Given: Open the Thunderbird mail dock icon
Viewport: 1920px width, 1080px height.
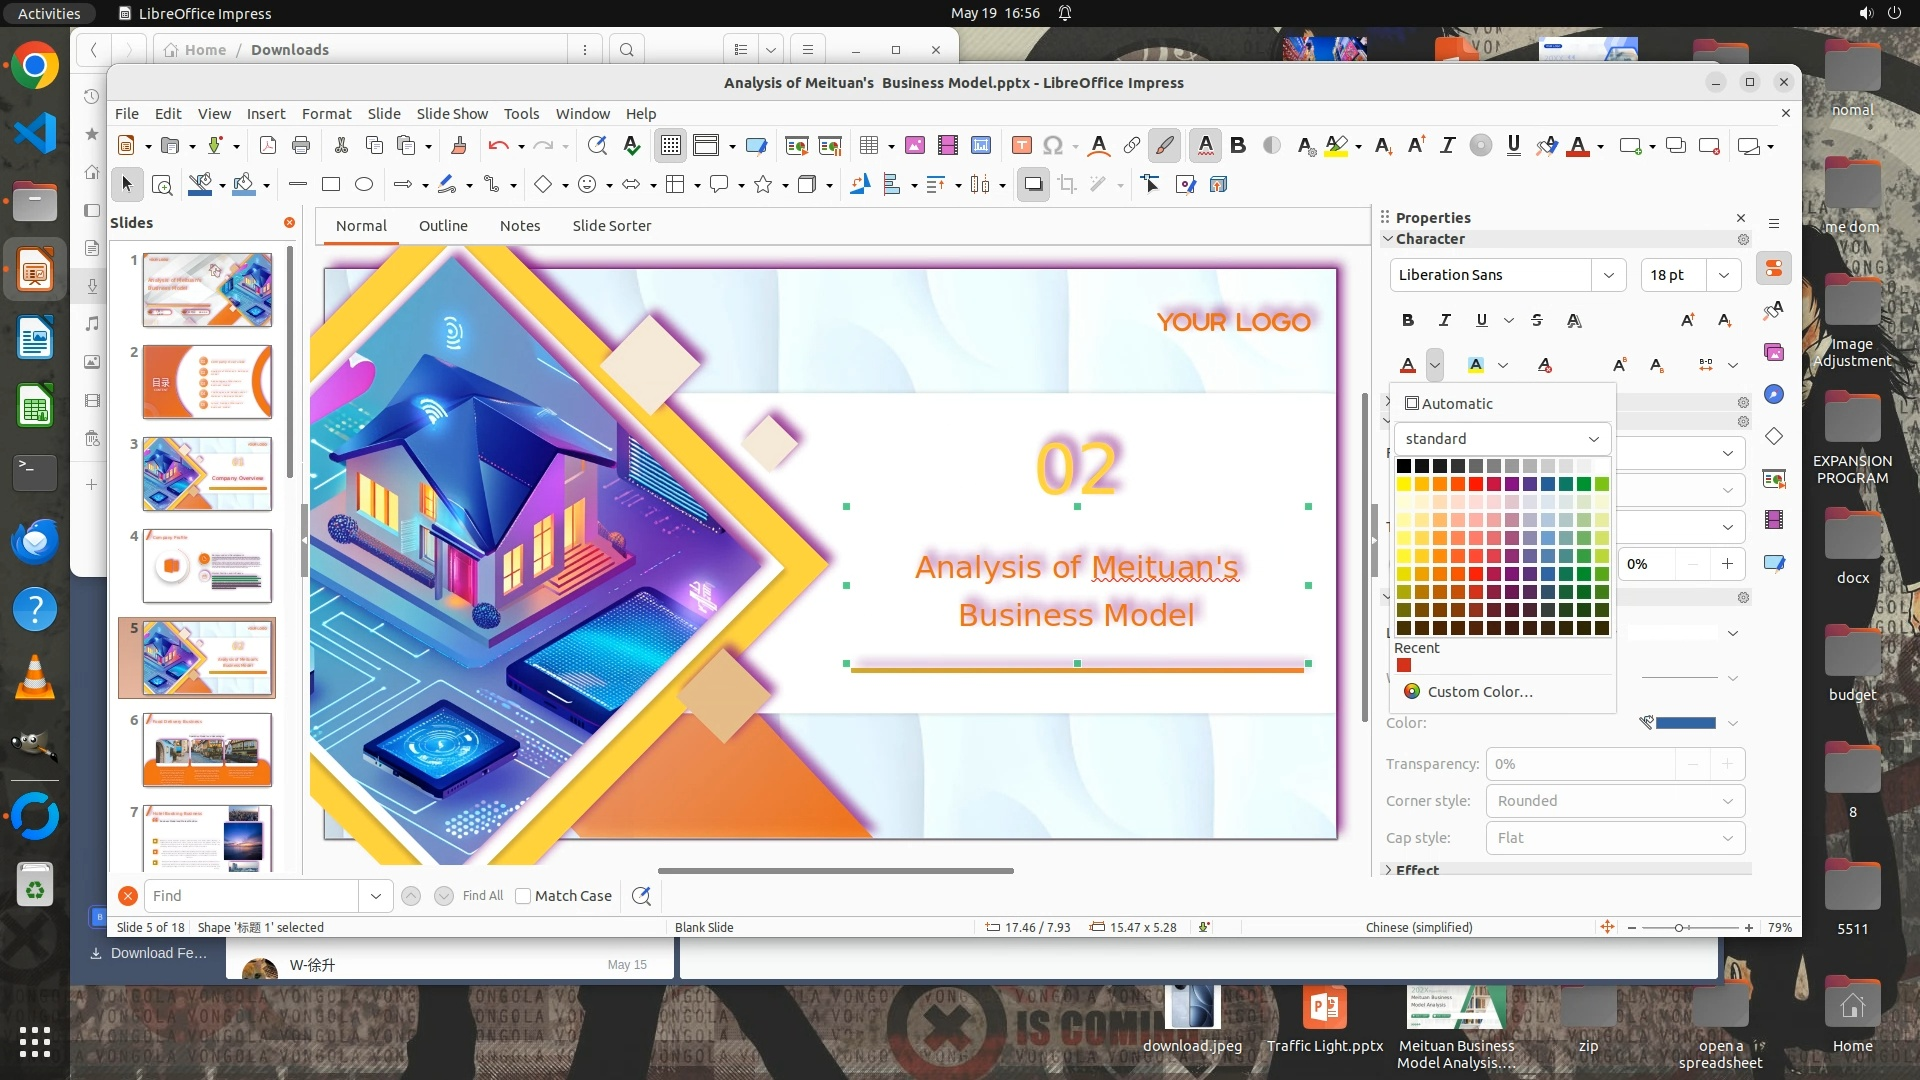Looking at the screenshot, I should pyautogui.click(x=35, y=541).
